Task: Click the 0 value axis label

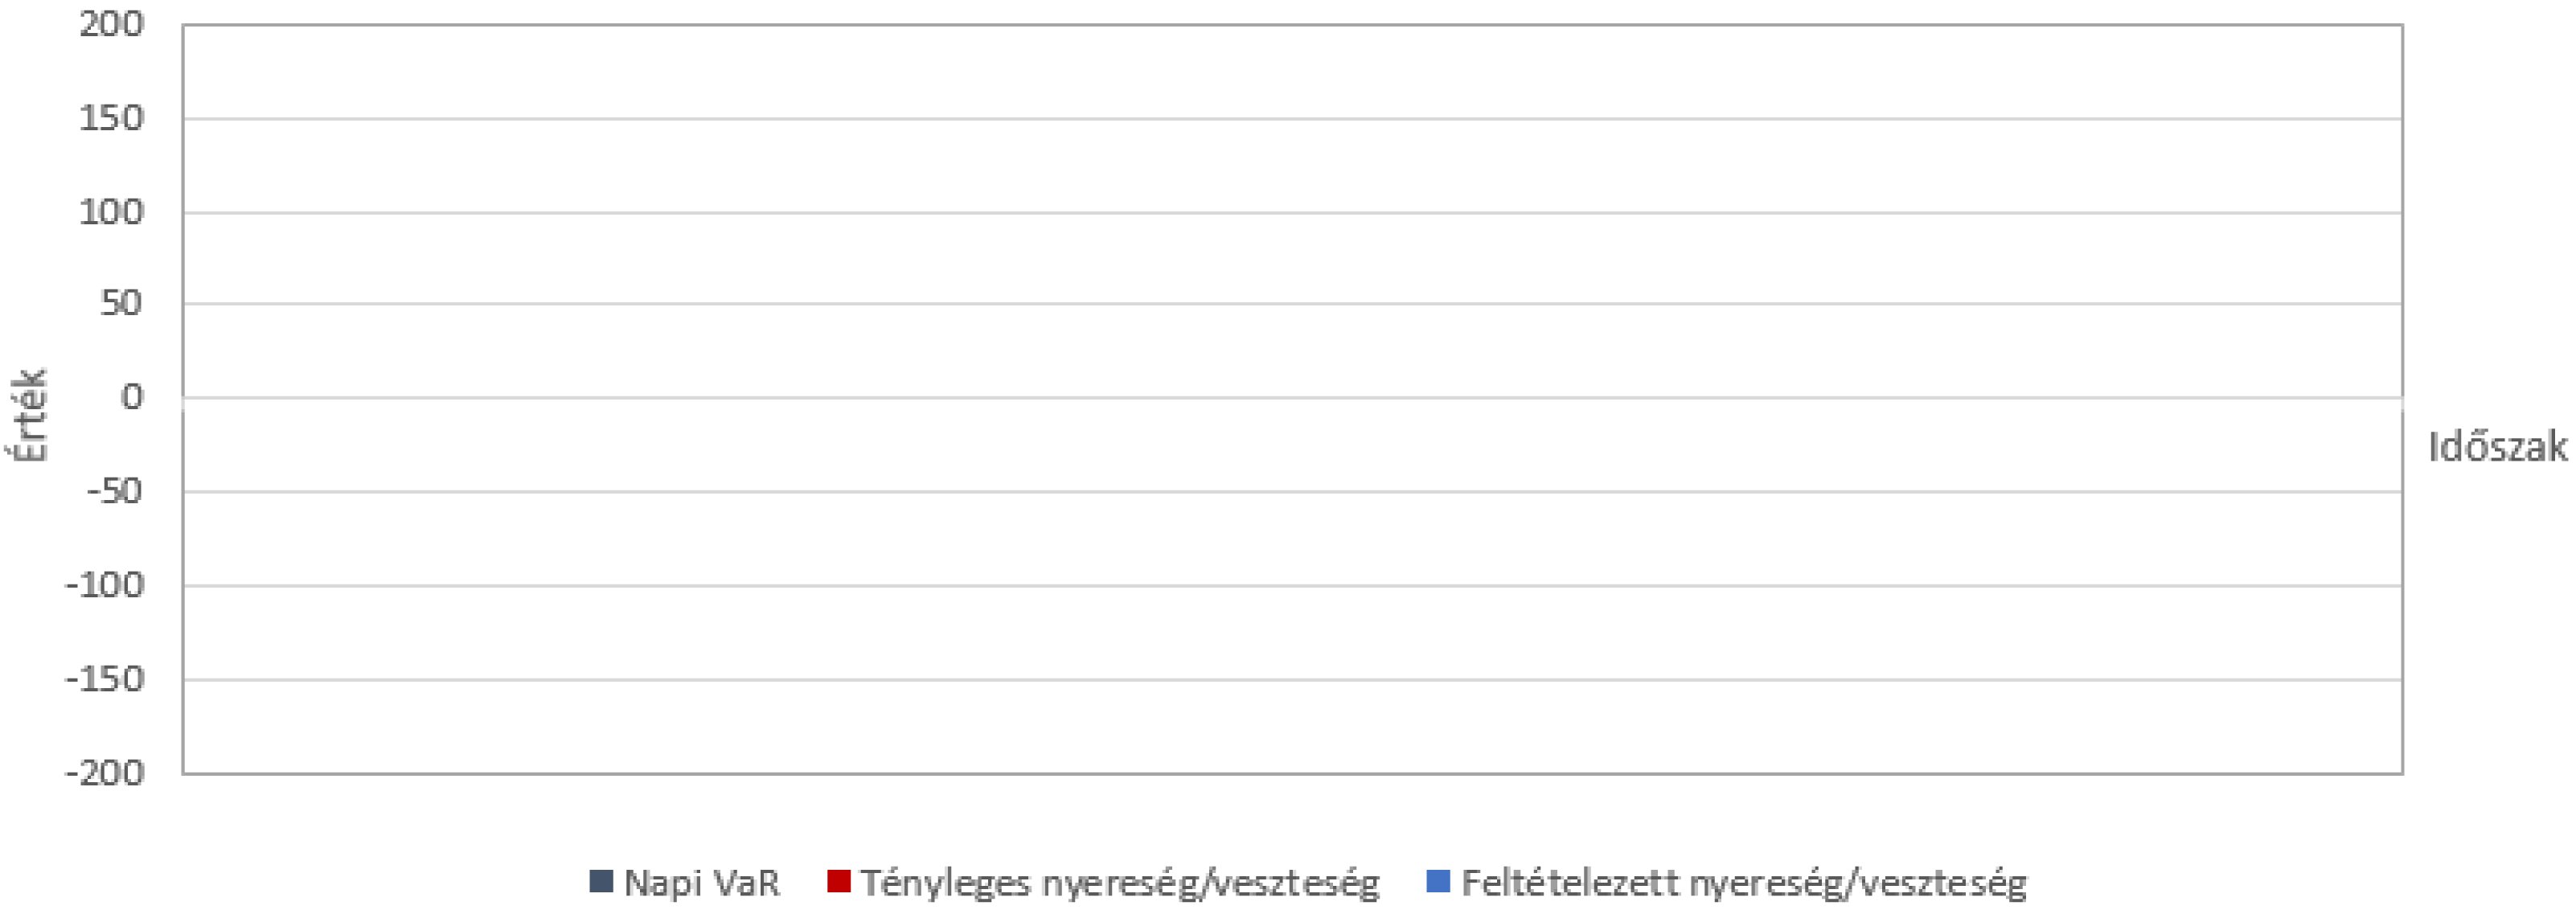Action: 132,397
